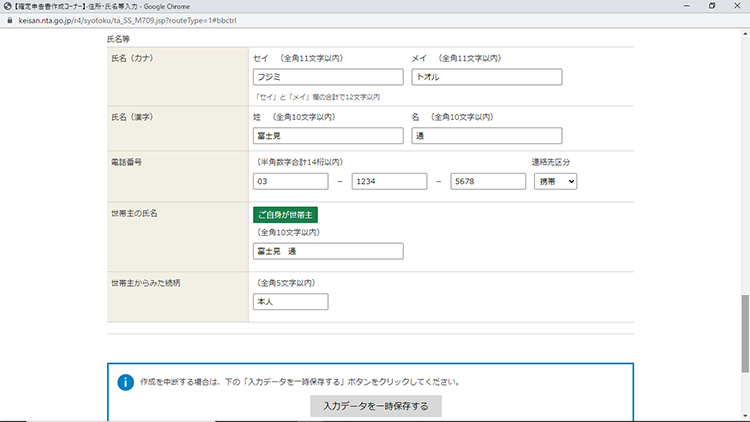The width and height of the screenshot is (750, 422).
Task: Focus the 名 kanji field containing 通
Action: [486, 136]
